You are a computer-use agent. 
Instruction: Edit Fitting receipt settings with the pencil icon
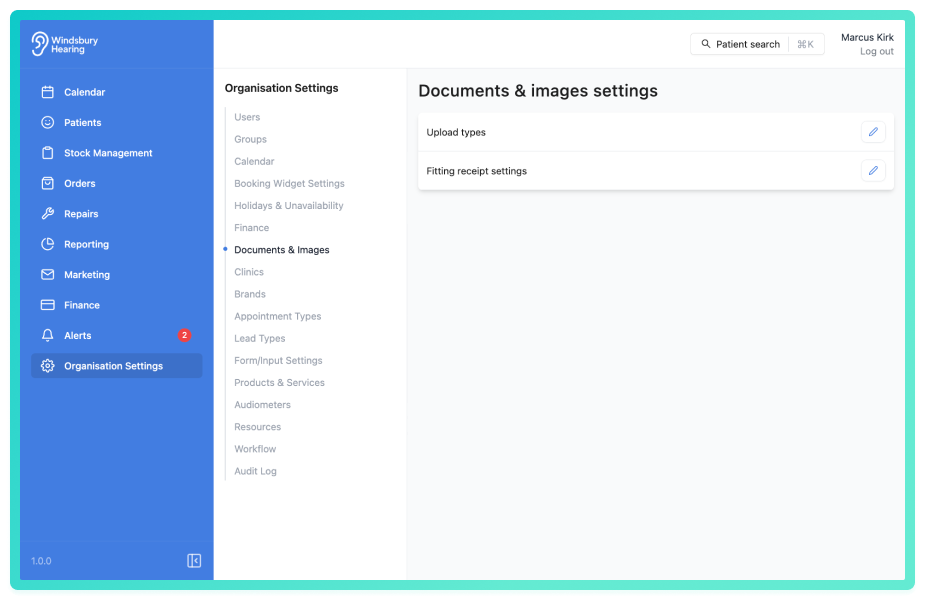tap(873, 171)
